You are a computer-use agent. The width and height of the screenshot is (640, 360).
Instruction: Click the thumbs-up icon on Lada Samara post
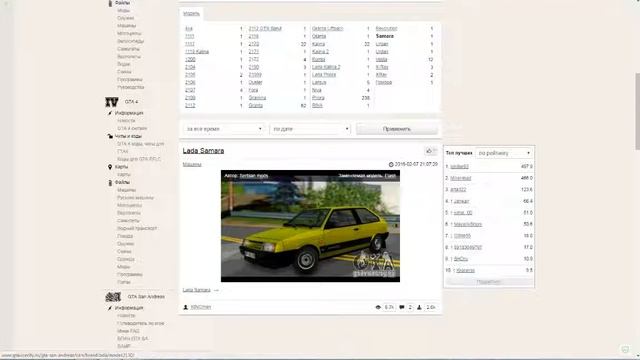pos(429,151)
